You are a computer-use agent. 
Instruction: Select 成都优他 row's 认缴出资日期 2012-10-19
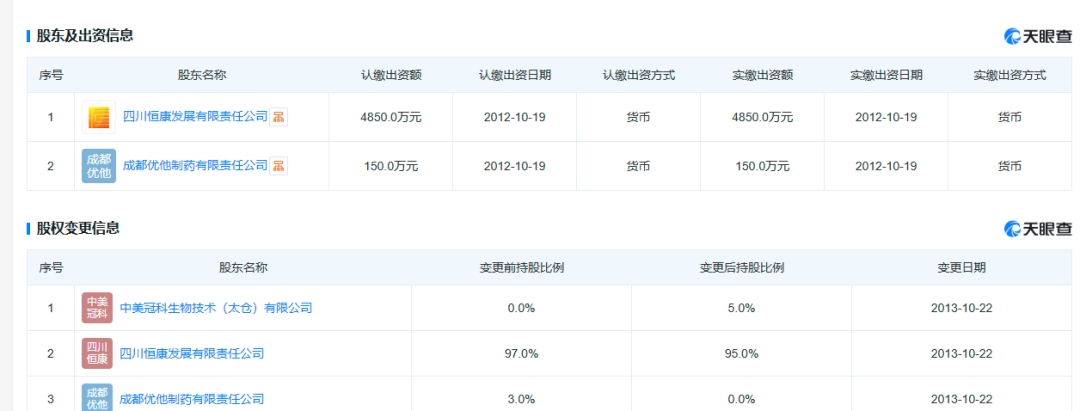tap(515, 166)
